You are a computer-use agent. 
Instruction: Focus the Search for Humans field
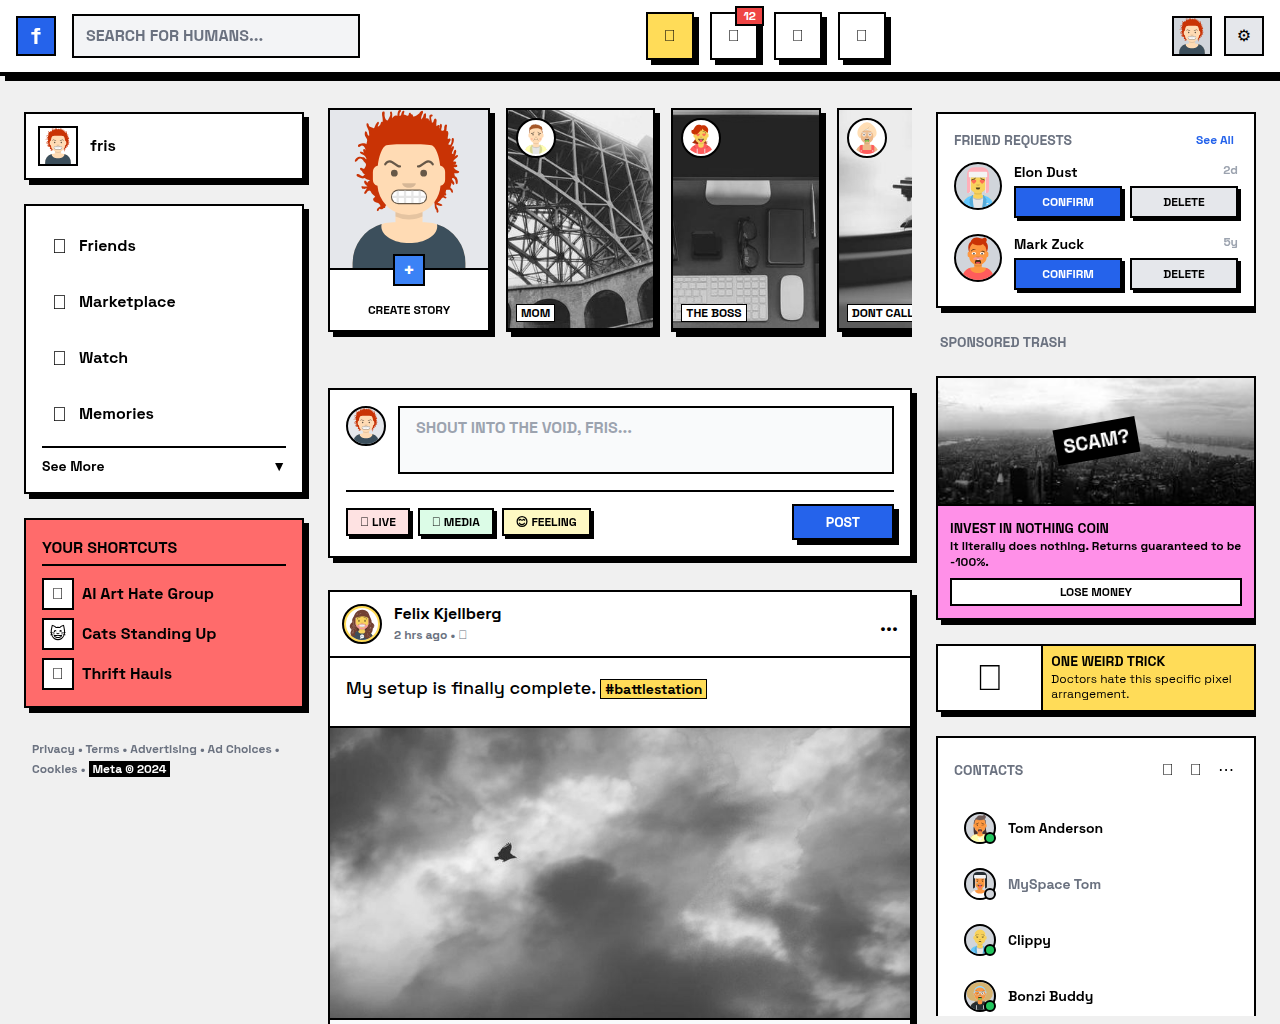click(216, 36)
